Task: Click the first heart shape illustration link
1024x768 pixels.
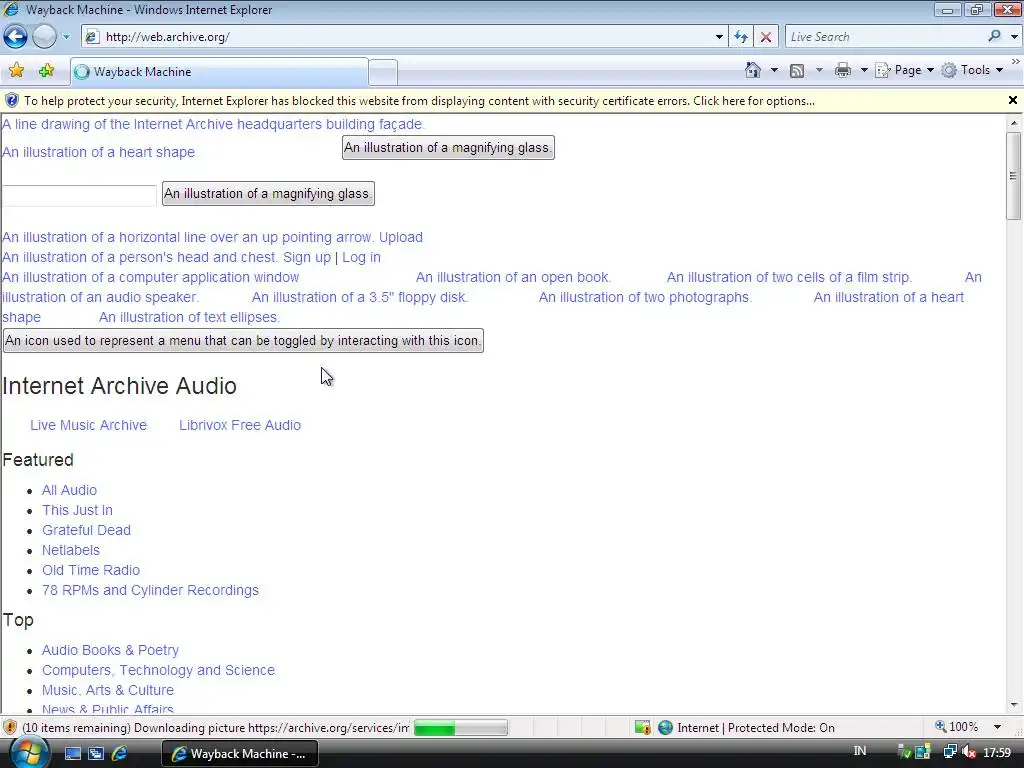Action: tap(99, 152)
